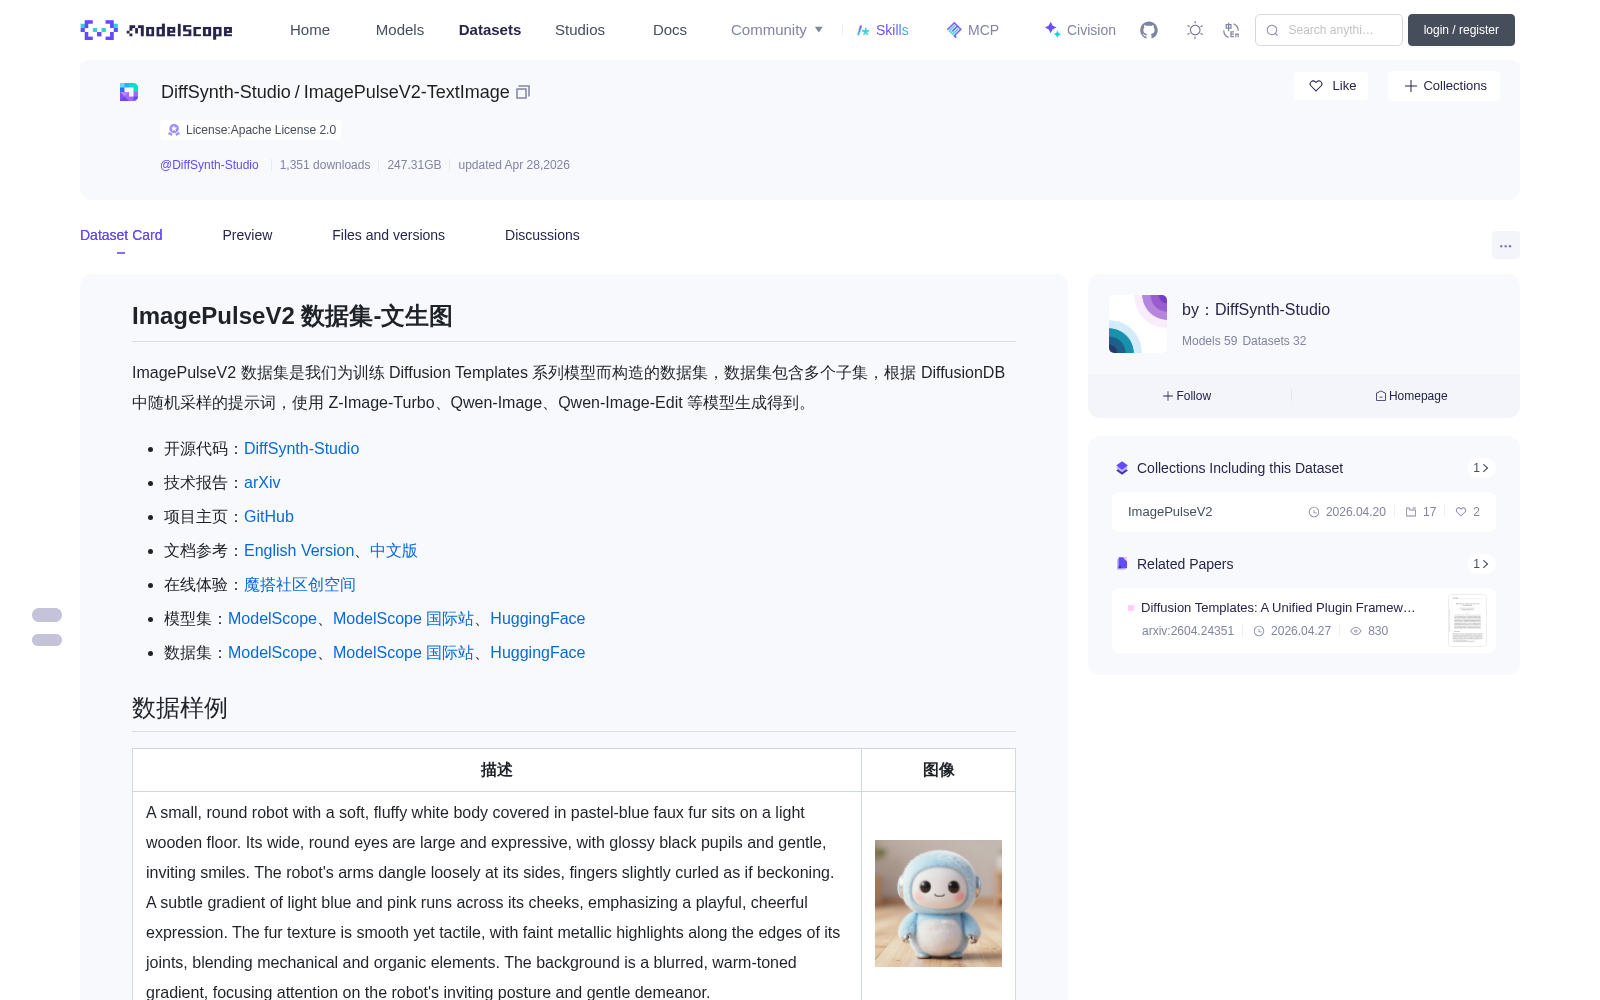Open the @DiffSynth-Studio owner link
Image resolution: width=1600 pixels, height=1000 pixels.
click(x=209, y=165)
